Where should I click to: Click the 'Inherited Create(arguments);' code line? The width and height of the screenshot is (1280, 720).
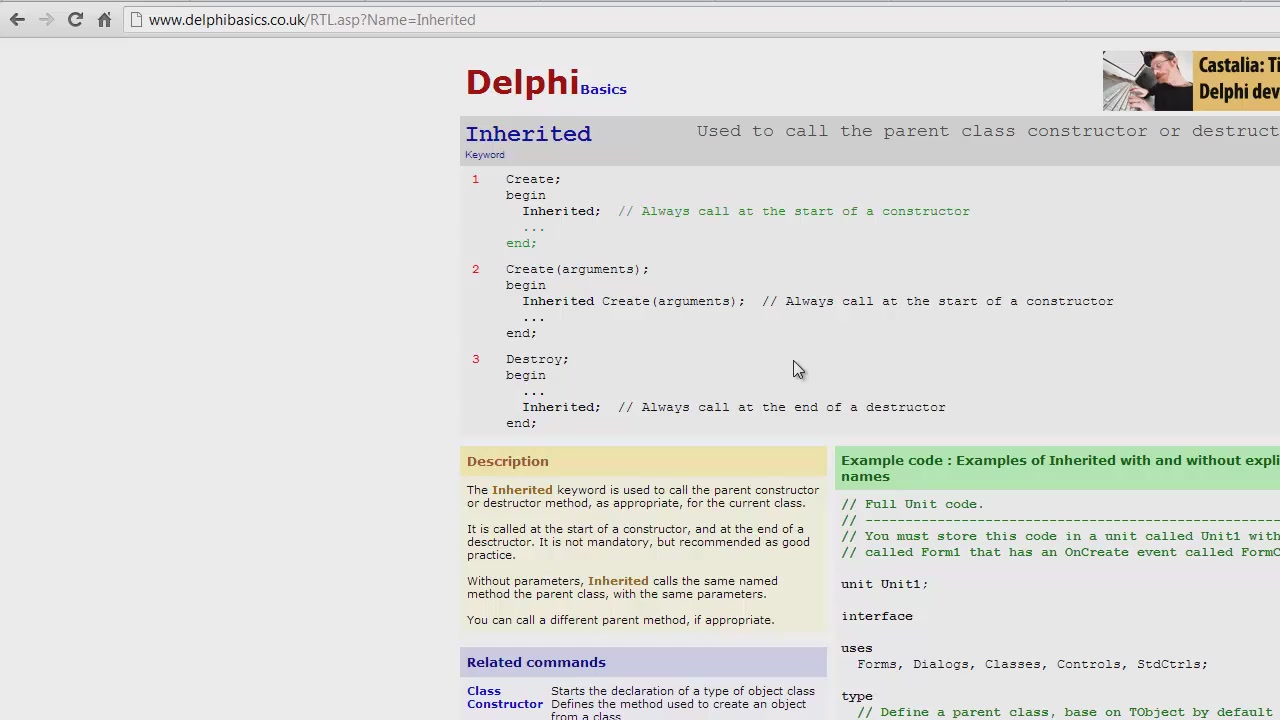[634, 301]
